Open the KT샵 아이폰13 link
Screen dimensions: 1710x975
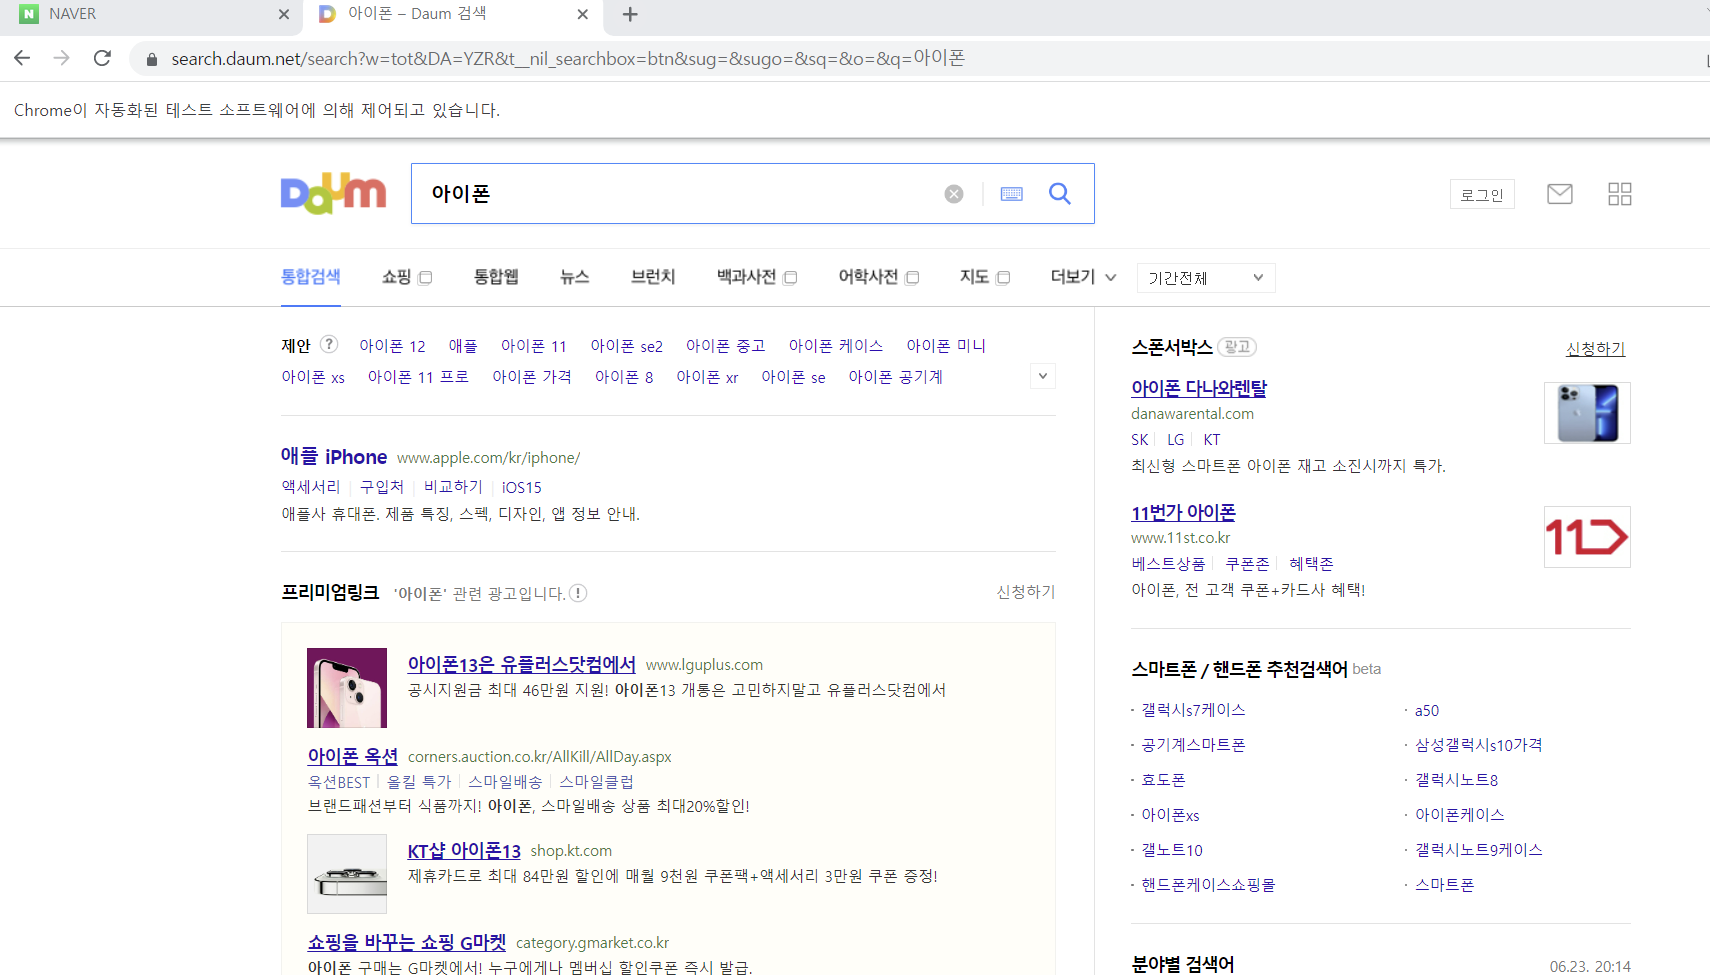pyautogui.click(x=464, y=850)
